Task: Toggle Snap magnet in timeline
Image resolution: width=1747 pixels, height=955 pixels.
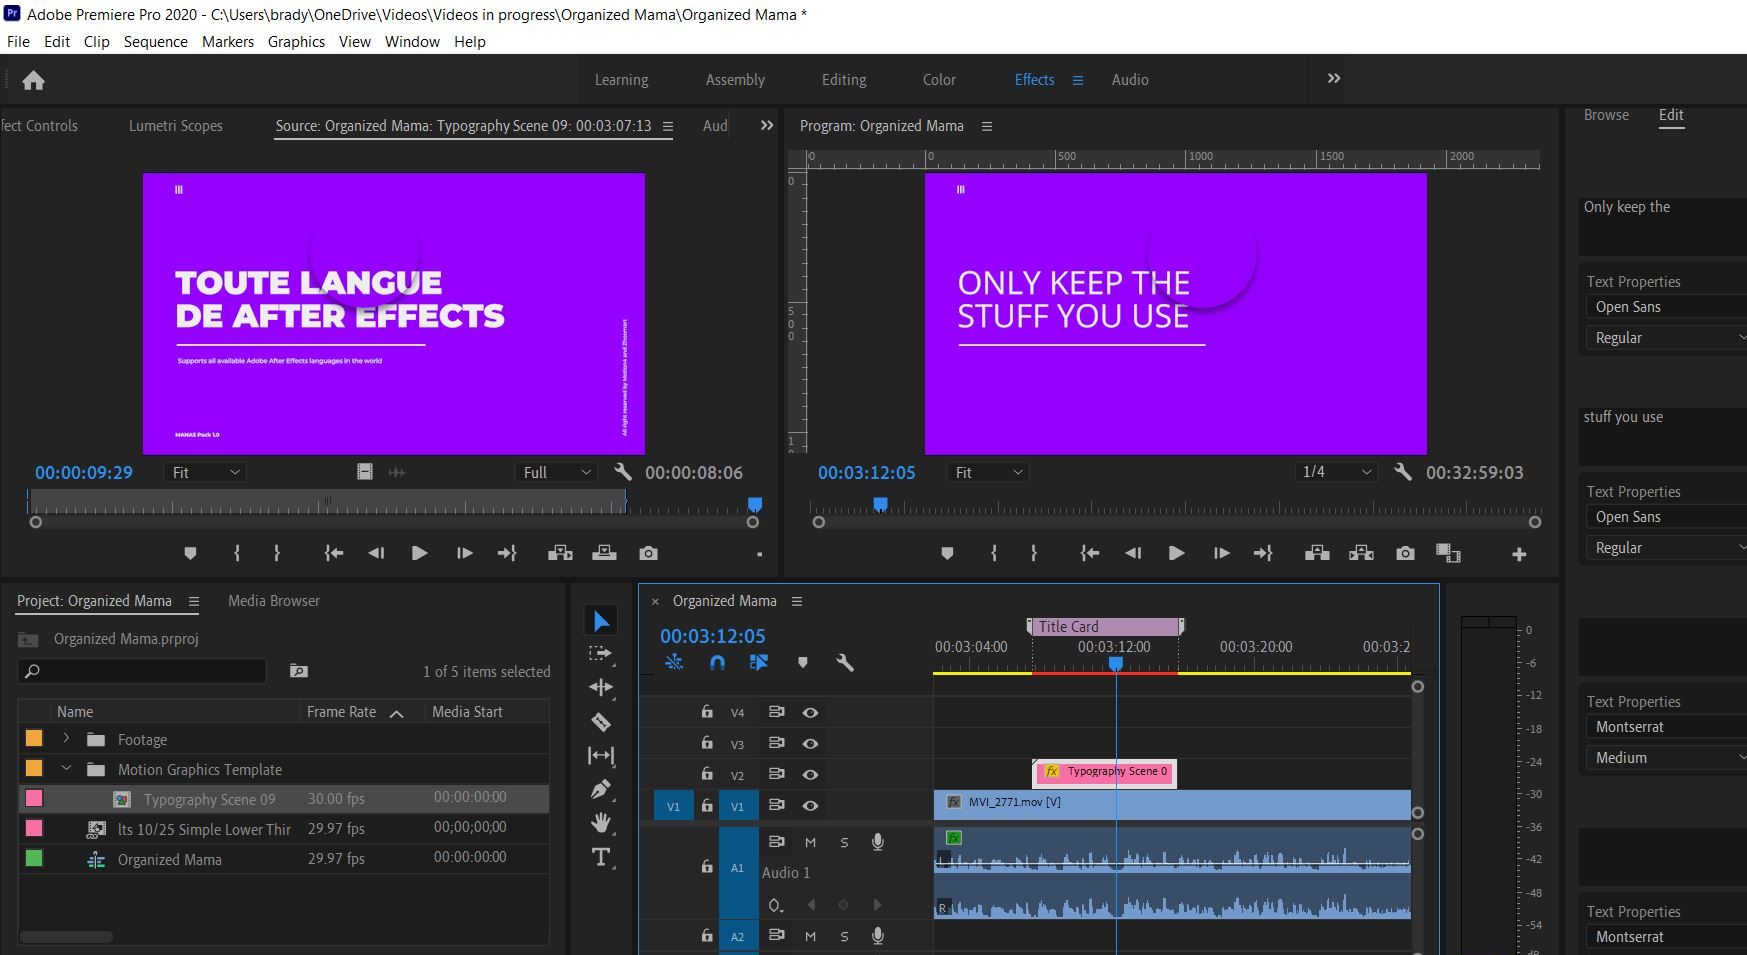Action: click(717, 662)
